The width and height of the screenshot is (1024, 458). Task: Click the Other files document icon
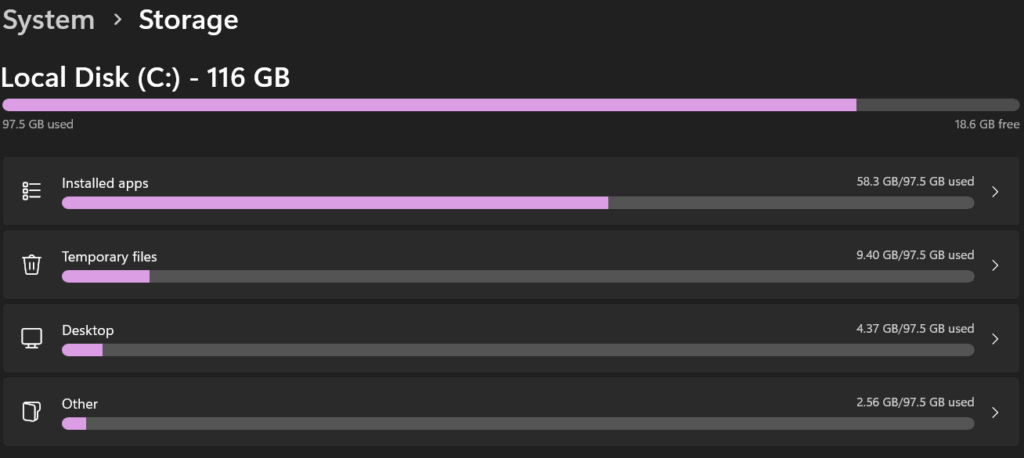tap(31, 412)
